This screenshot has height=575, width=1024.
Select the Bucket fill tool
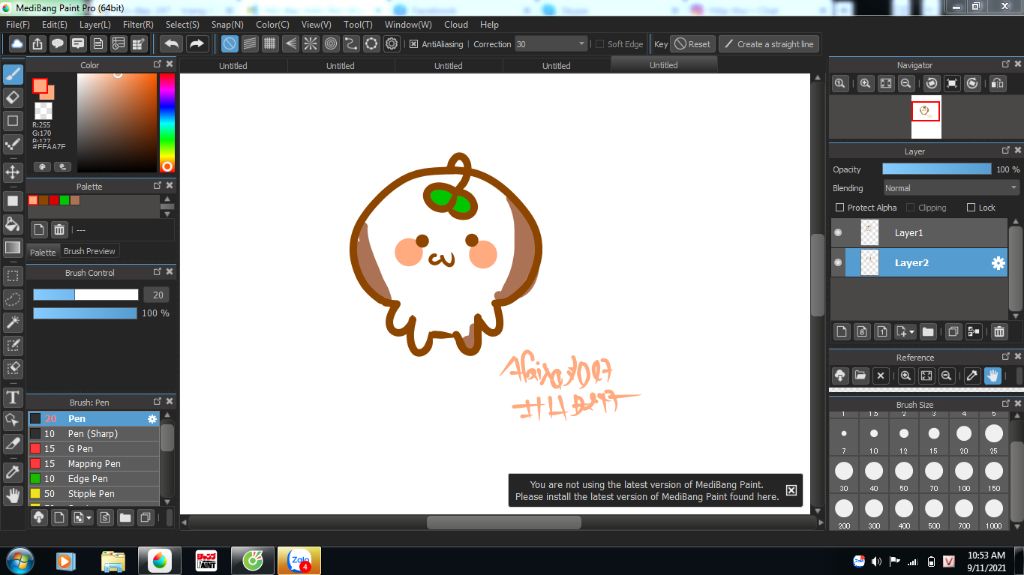click(12, 224)
